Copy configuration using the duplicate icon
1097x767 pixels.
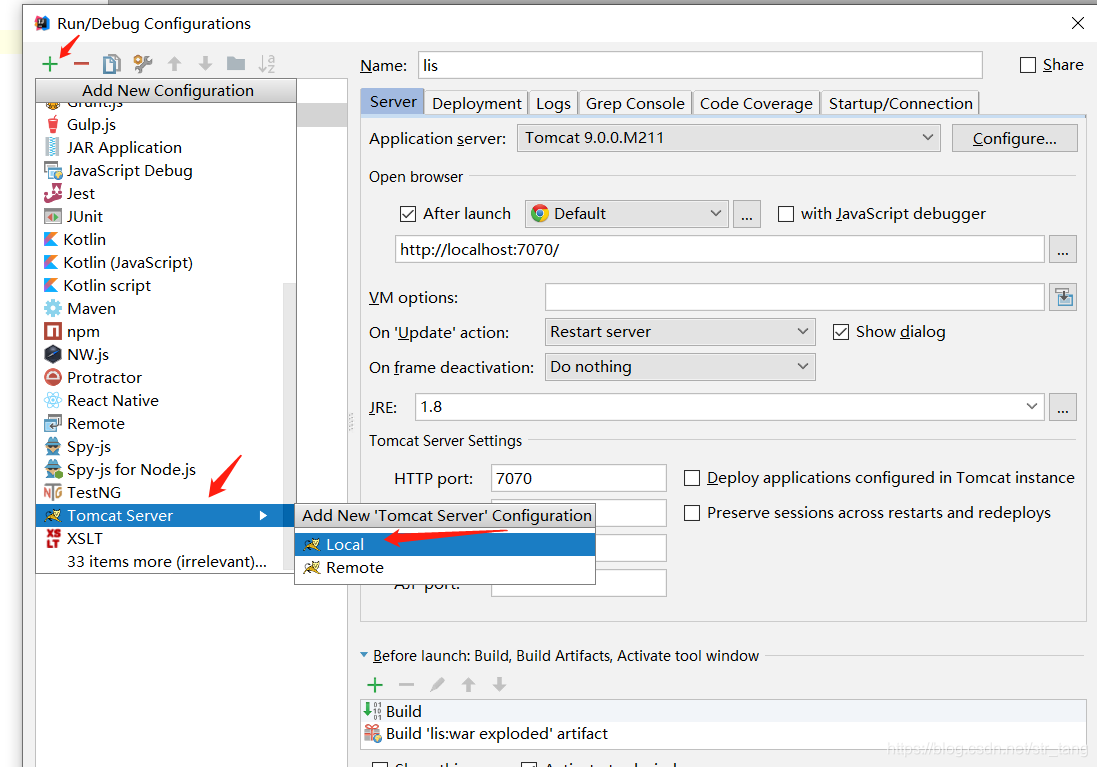tap(112, 64)
